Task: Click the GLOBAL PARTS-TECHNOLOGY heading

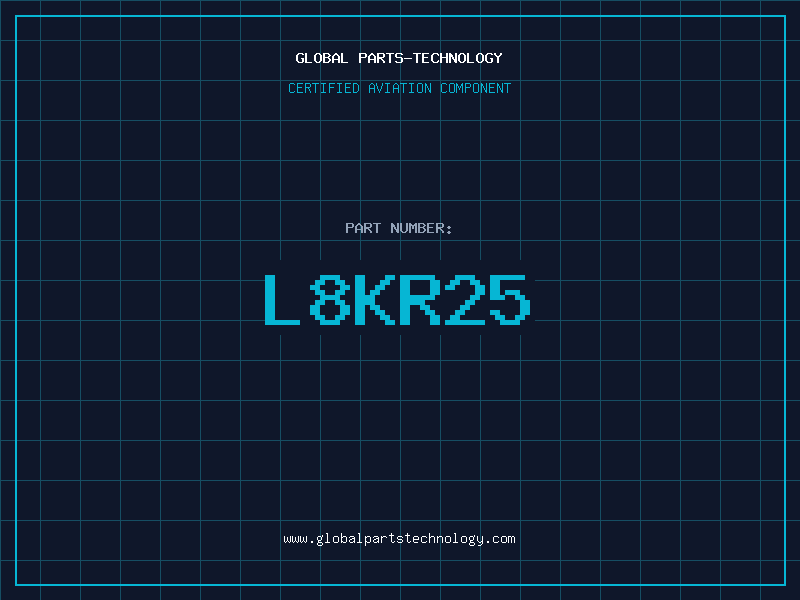Action: pos(399,58)
